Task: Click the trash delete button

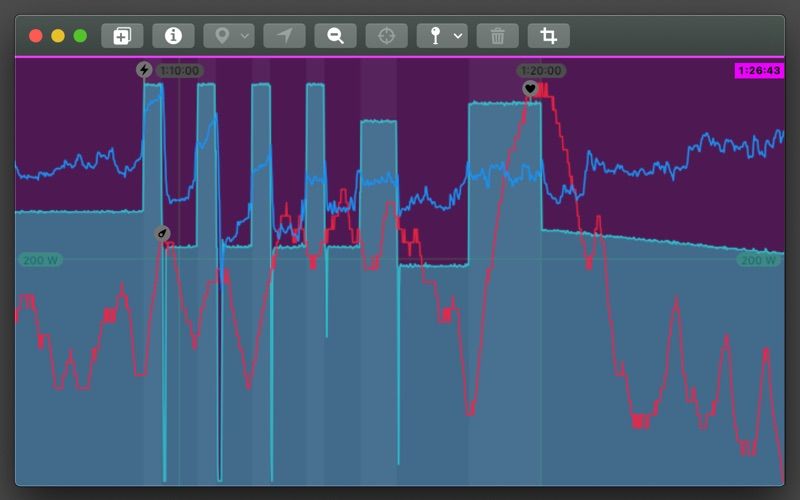Action: [497, 36]
